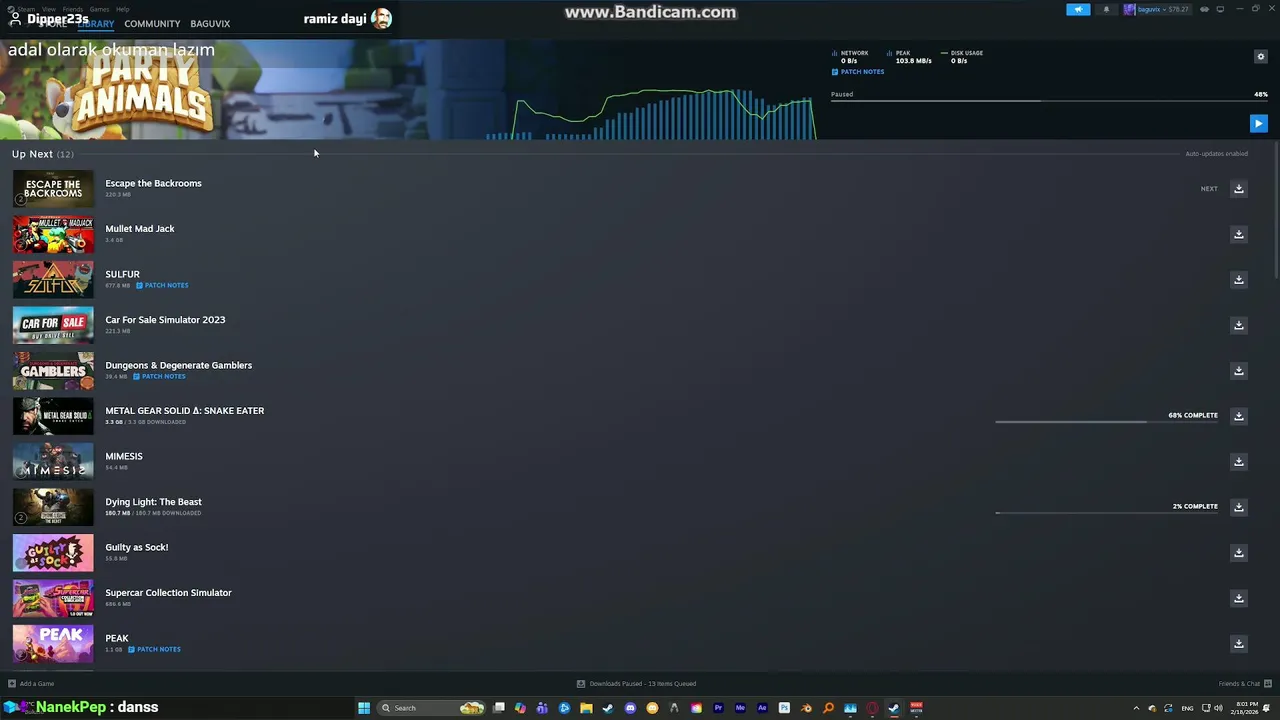Image resolution: width=1280 pixels, height=720 pixels.
Task: Resume METAL GEAR SOLID Snake Eater download
Action: coord(1238,416)
